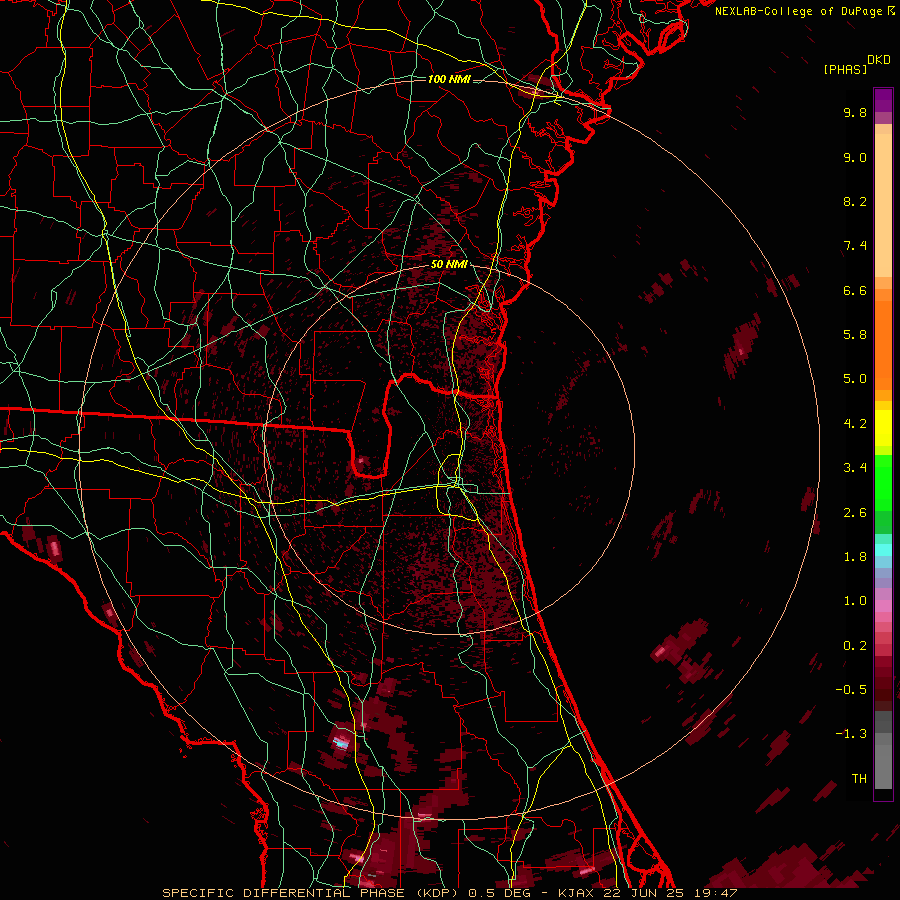Click the 1.0 scale value
Image resolution: width=900 pixels, height=900 pixels.
tap(855, 601)
